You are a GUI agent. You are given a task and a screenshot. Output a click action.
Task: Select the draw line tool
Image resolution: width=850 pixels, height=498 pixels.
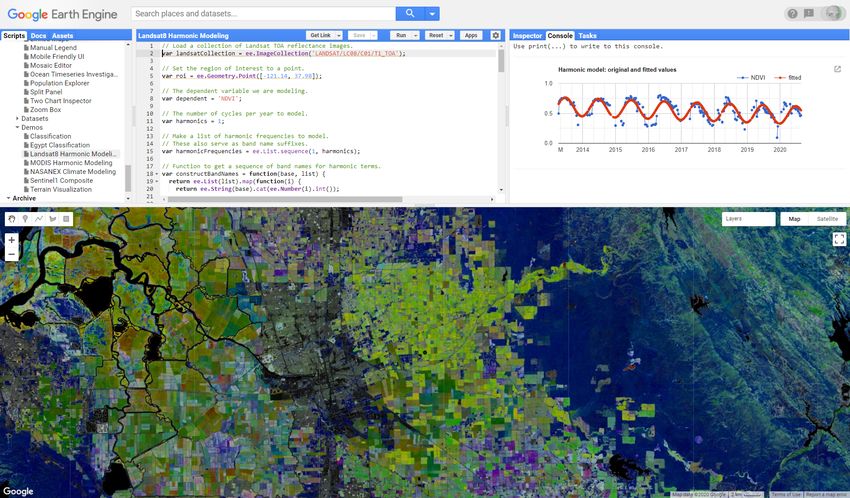pyautogui.click(x=38, y=219)
